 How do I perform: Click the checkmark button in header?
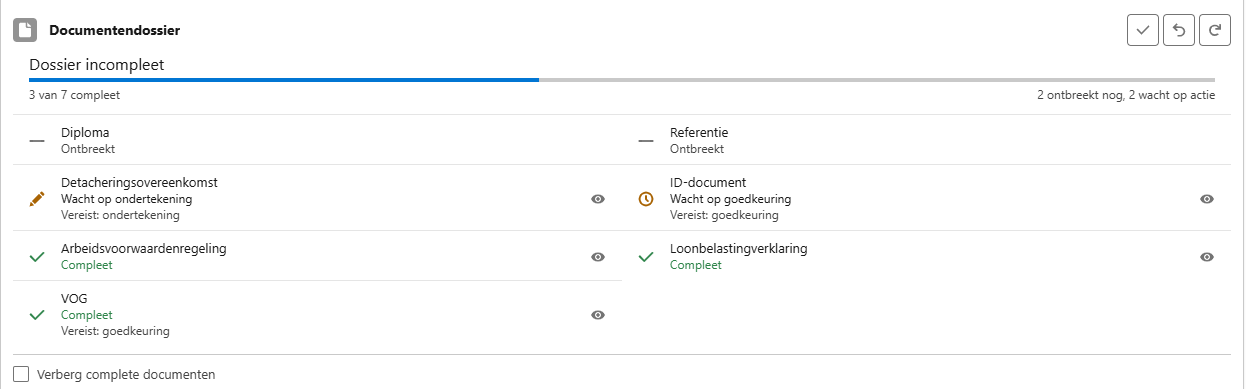(x=1142, y=30)
